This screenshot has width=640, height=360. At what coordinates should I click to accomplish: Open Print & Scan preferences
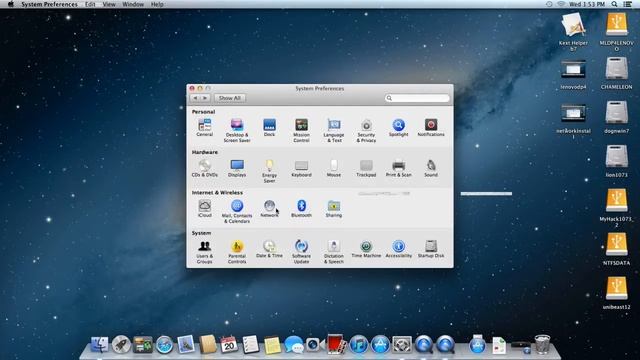click(x=398, y=168)
